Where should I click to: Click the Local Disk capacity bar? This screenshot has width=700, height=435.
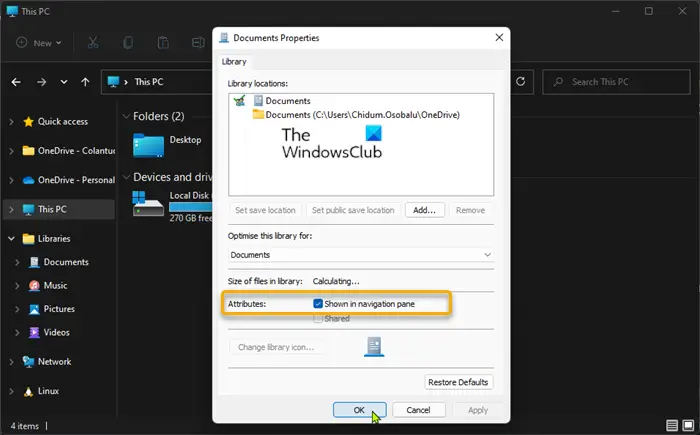191,207
